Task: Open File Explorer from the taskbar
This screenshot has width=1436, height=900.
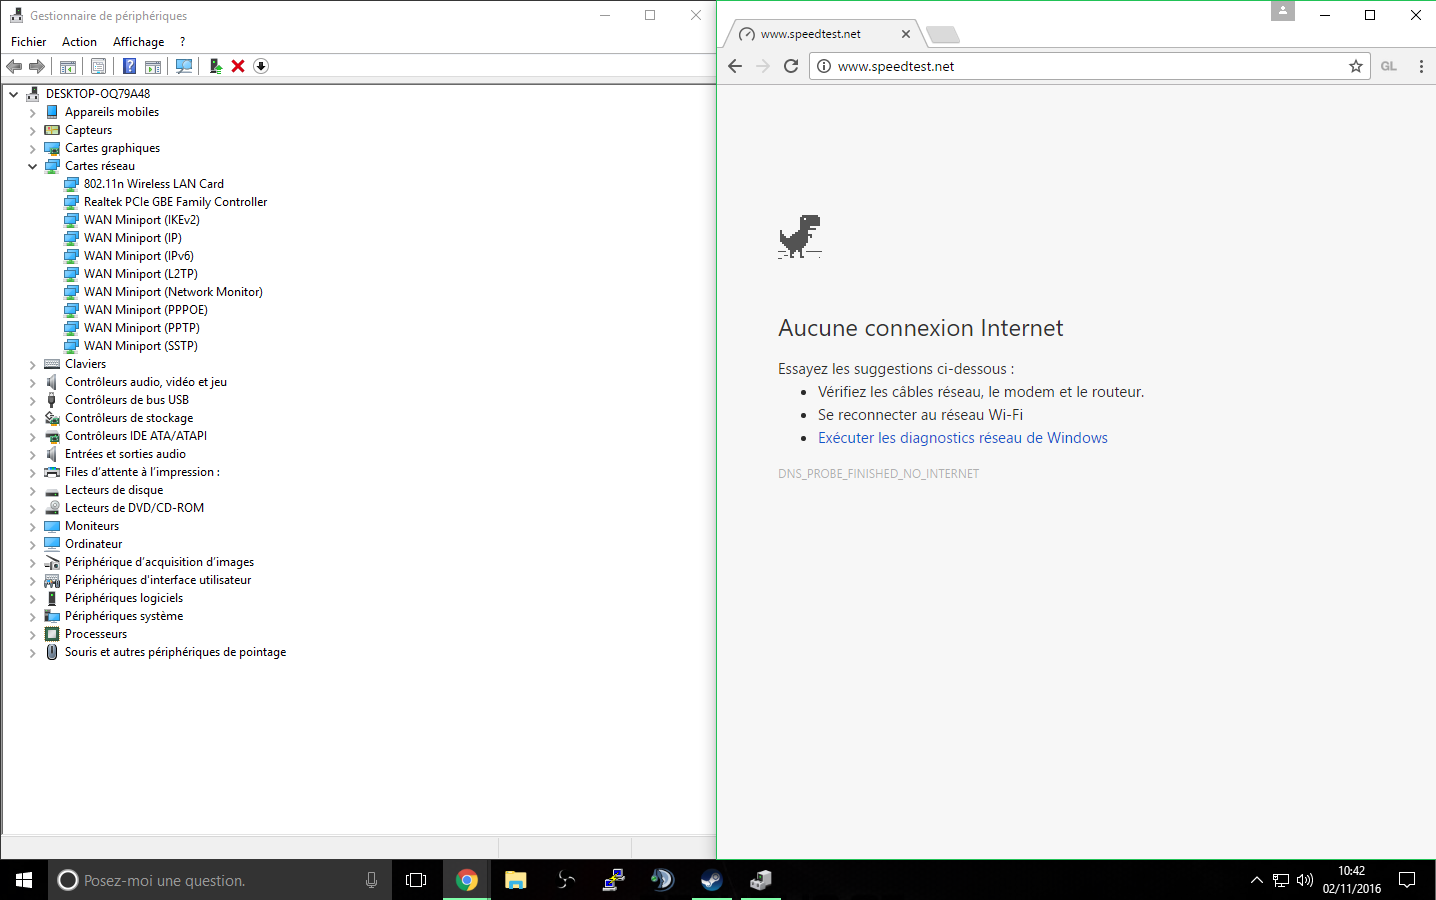Action: pos(515,880)
